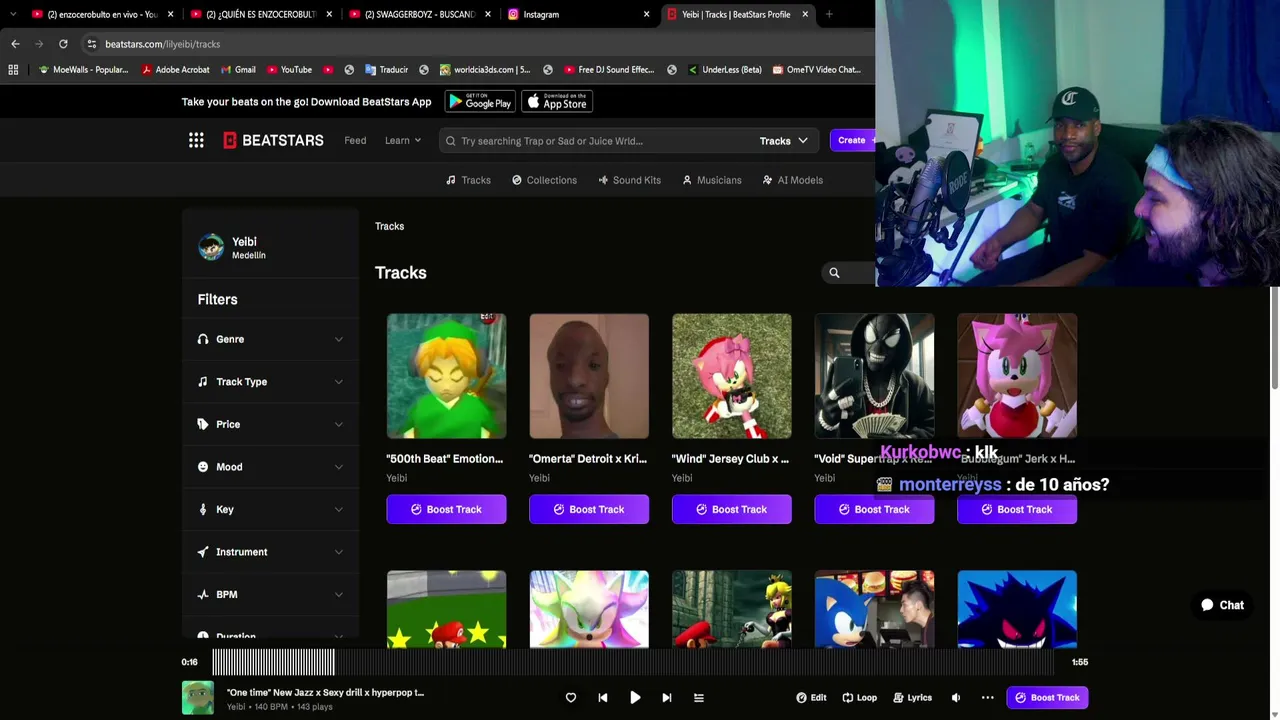This screenshot has width=1280, height=720.
Task: Open the tab search dropdown arrow in the browser
Action: pos(13,14)
